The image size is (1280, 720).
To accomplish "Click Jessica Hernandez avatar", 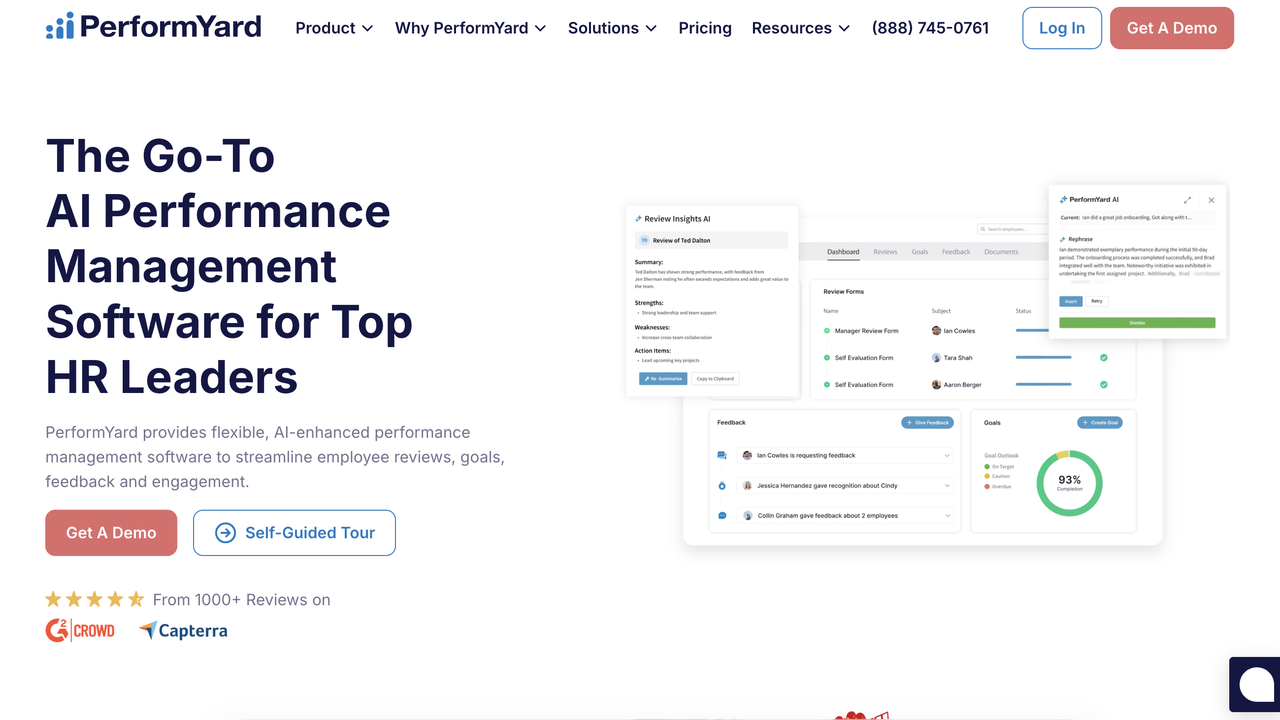I will 747,485.
